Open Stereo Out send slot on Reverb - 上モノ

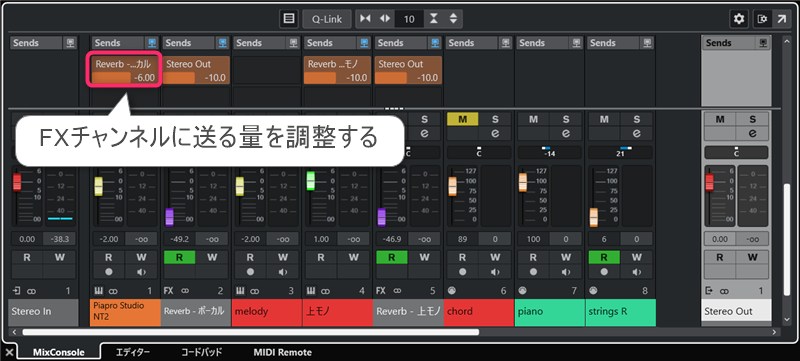coord(408,64)
